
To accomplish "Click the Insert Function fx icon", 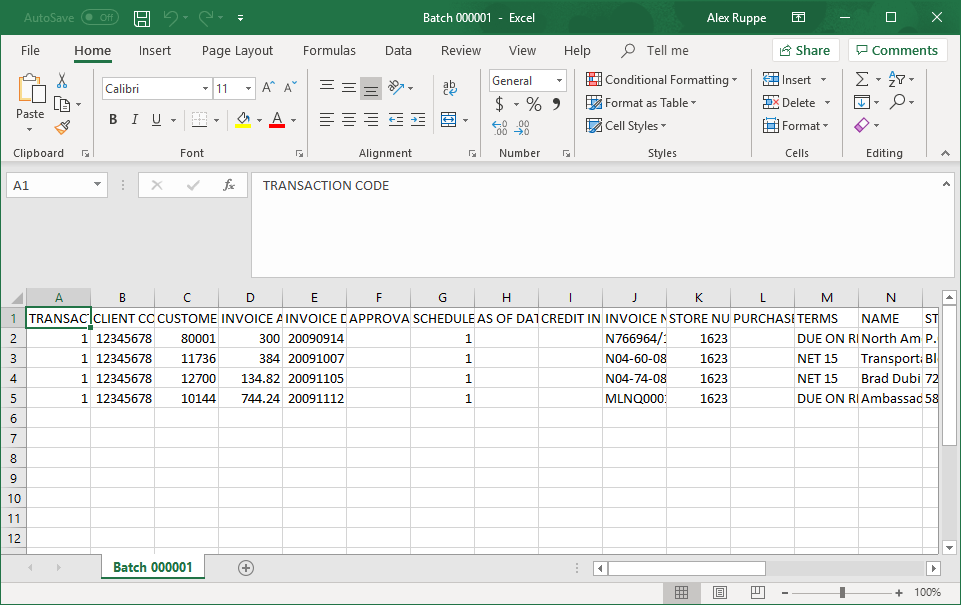I will pyautogui.click(x=229, y=185).
